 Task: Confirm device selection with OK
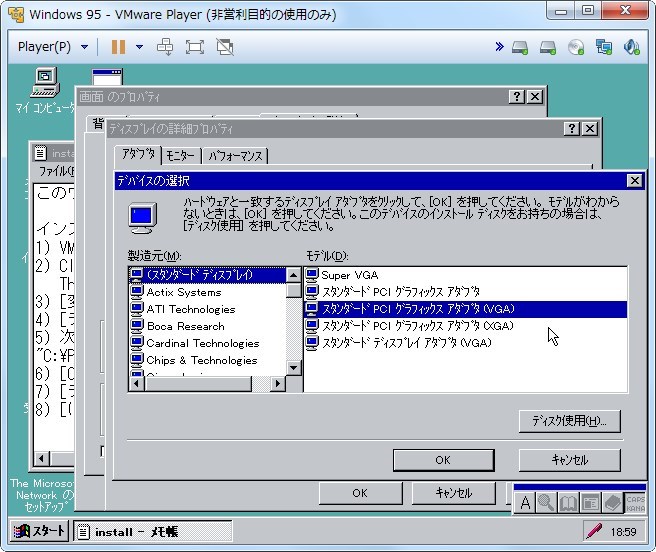[443, 460]
